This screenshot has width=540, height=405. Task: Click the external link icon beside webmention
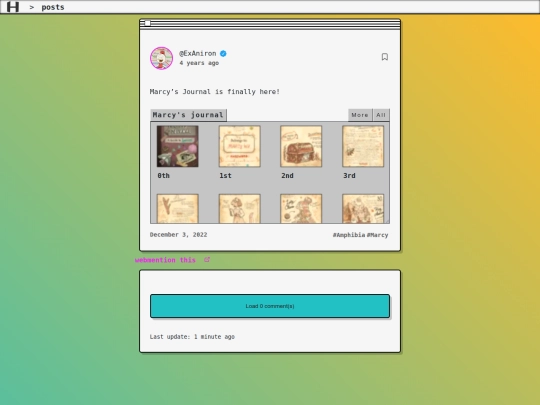pyautogui.click(x=207, y=260)
